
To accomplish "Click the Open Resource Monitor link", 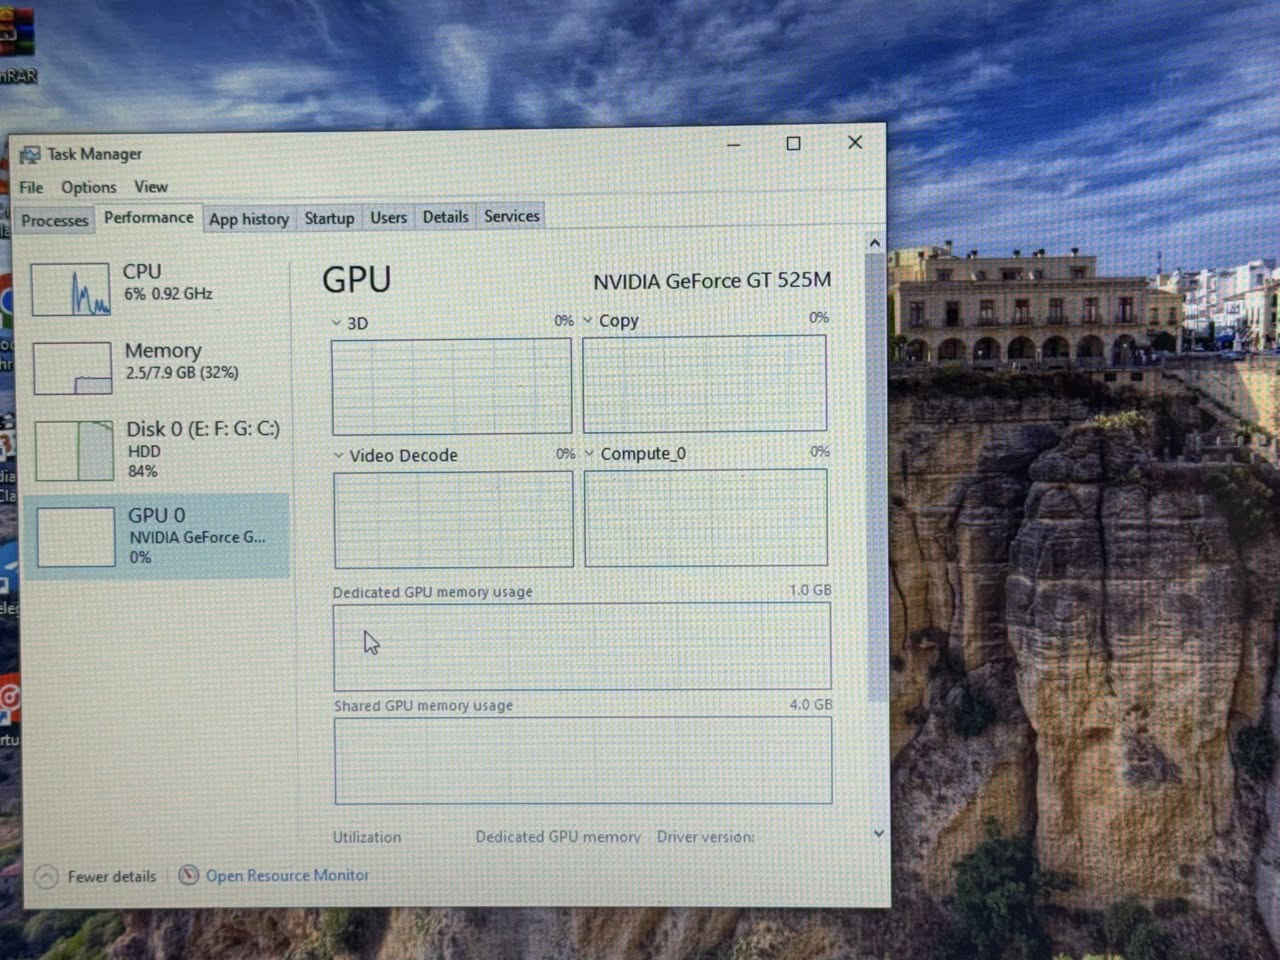I will (287, 875).
